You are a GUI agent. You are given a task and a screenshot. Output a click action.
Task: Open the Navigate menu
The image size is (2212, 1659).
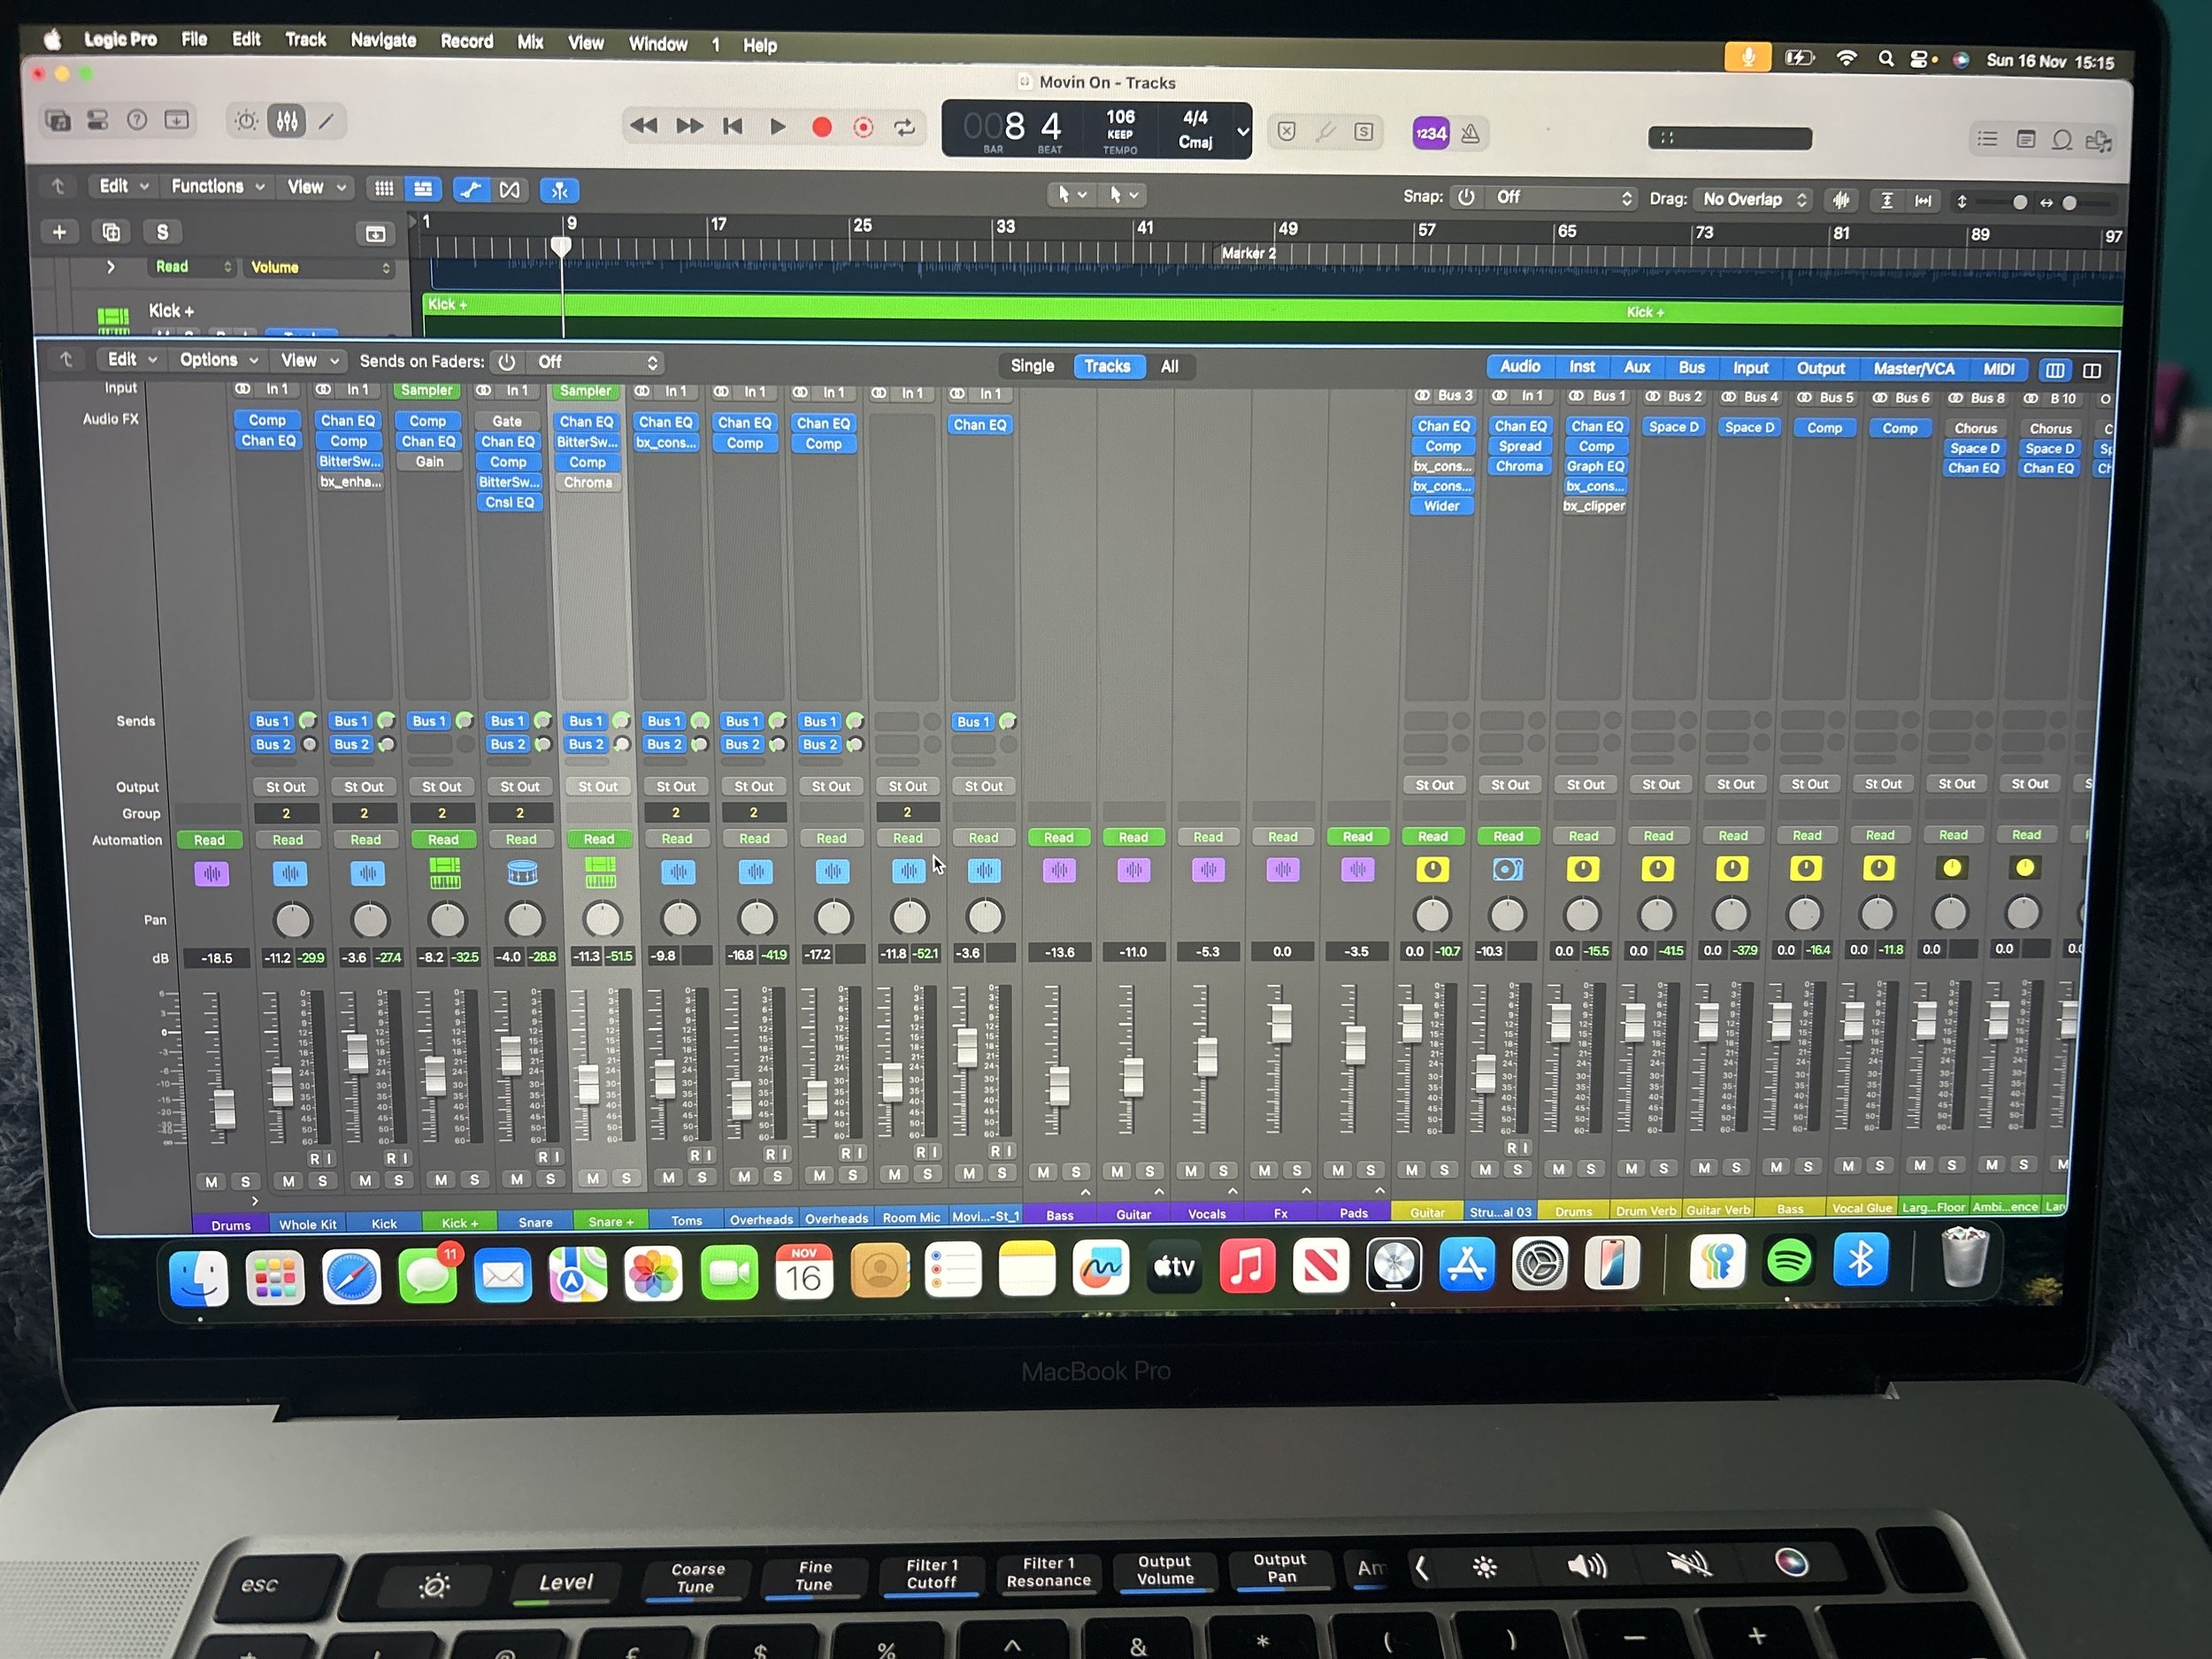(x=383, y=40)
